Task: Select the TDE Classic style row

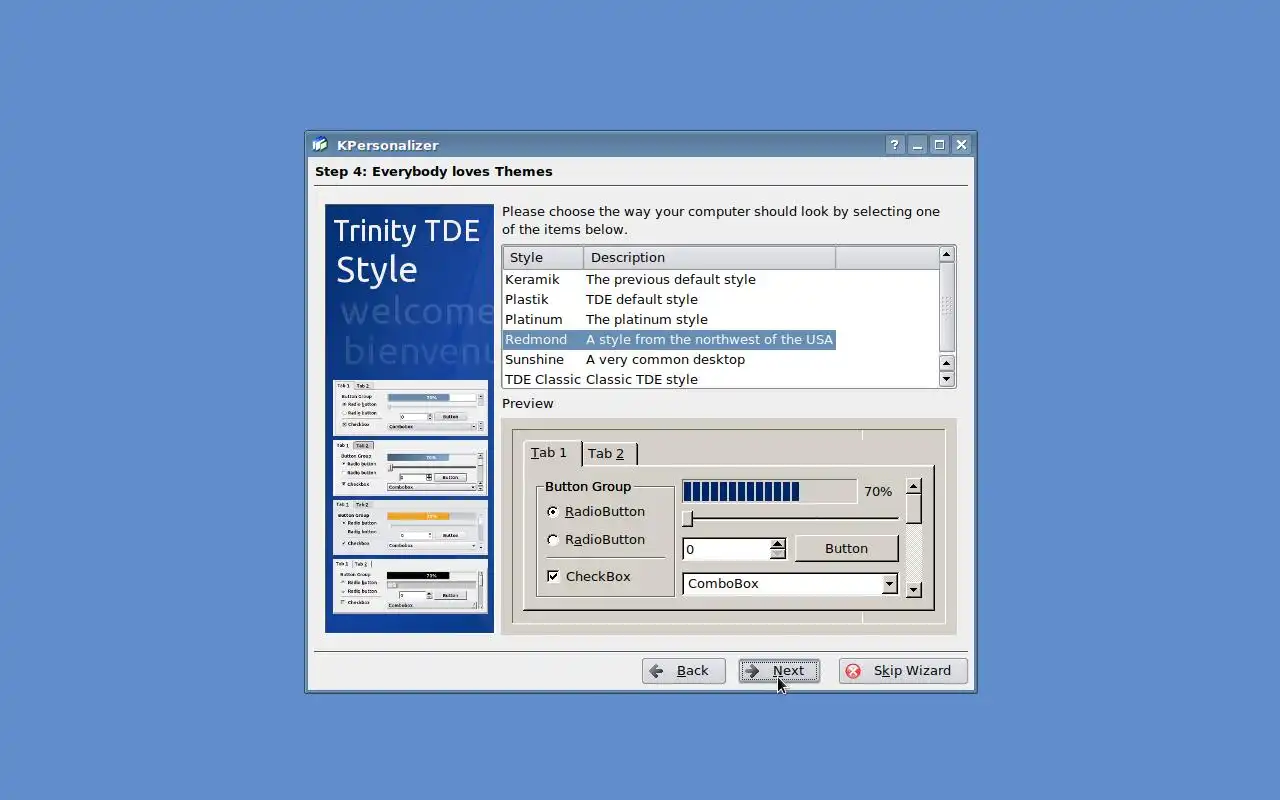Action: (669, 379)
